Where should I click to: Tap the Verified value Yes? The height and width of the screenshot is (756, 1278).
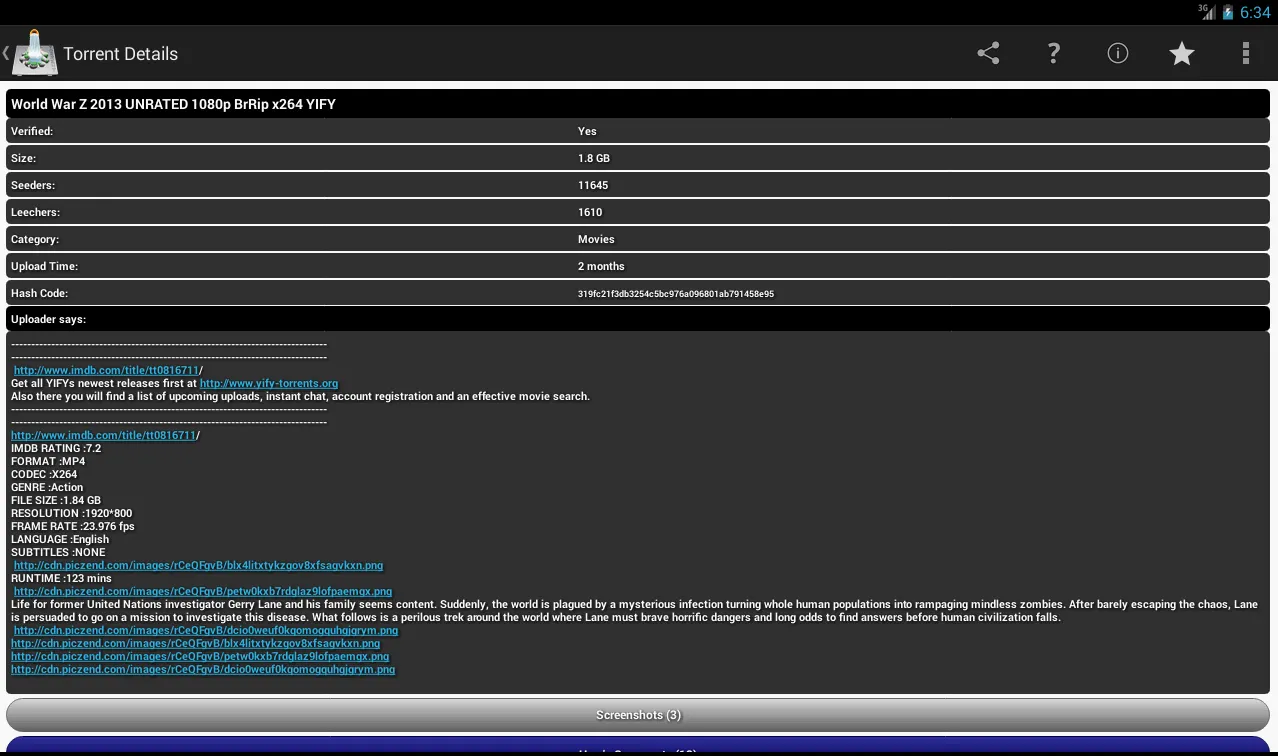tap(587, 131)
